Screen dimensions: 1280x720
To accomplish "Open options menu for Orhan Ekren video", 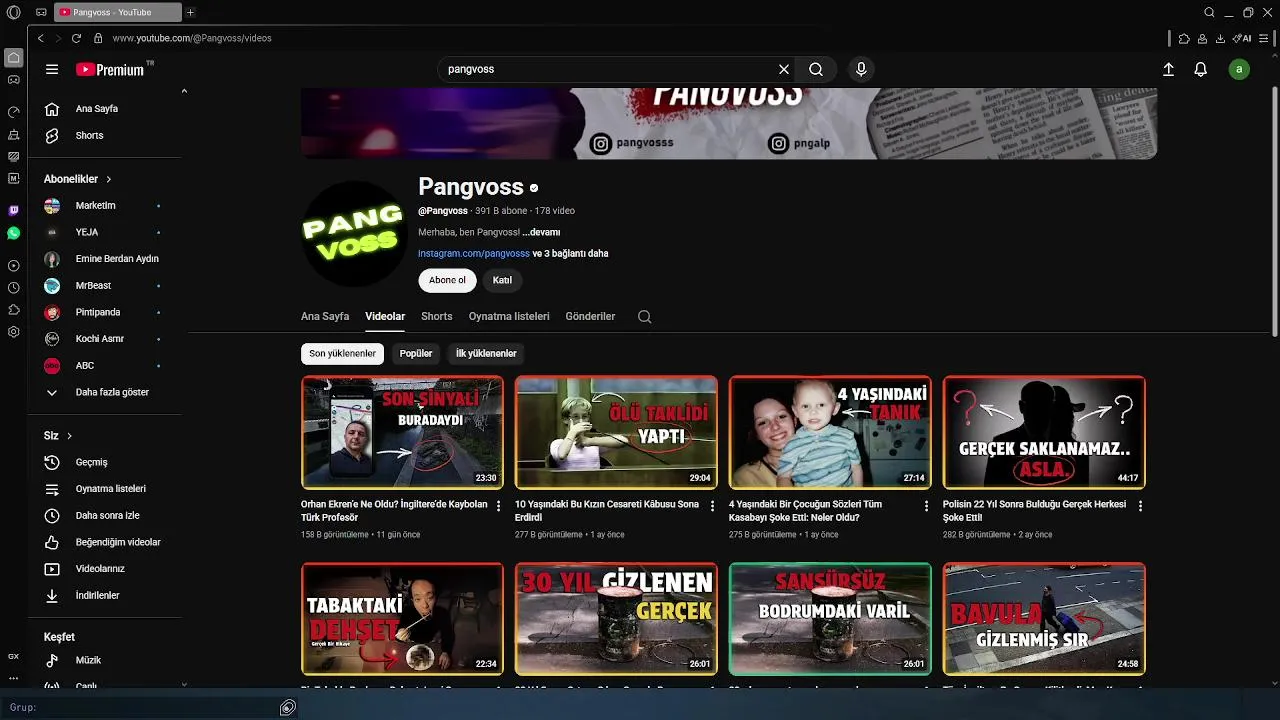I will 498,506.
